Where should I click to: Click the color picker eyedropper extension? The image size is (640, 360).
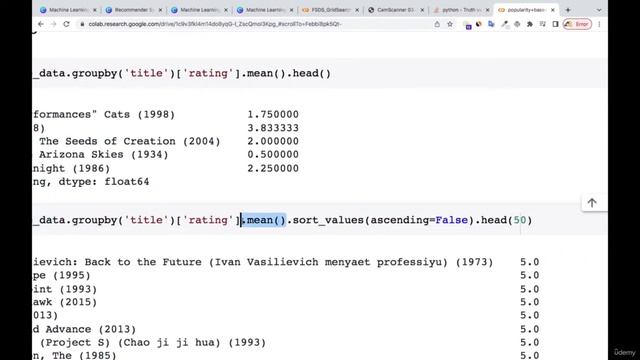click(x=504, y=24)
